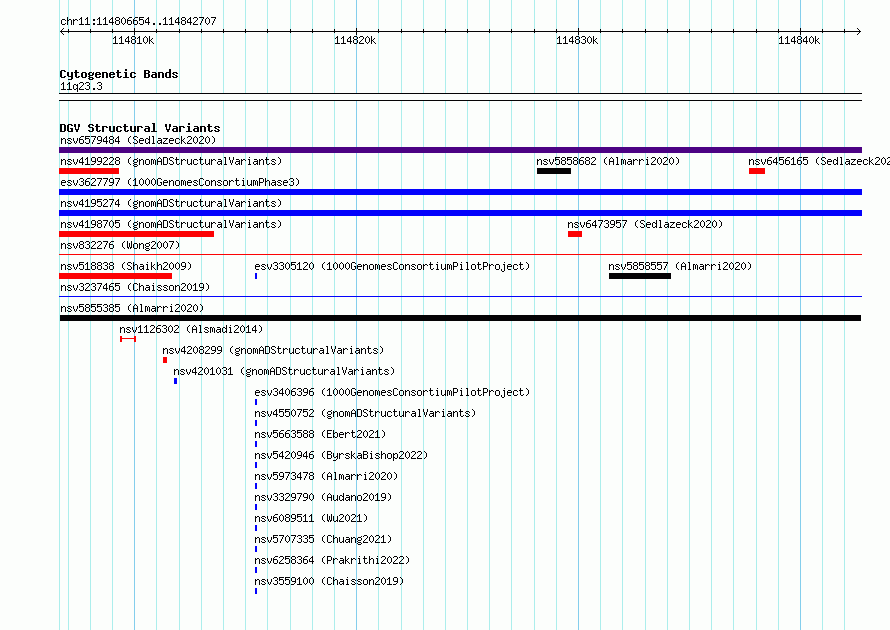890x630 pixels.
Task: Click the DGV Structural Variants track title
Action: [x=140, y=128]
